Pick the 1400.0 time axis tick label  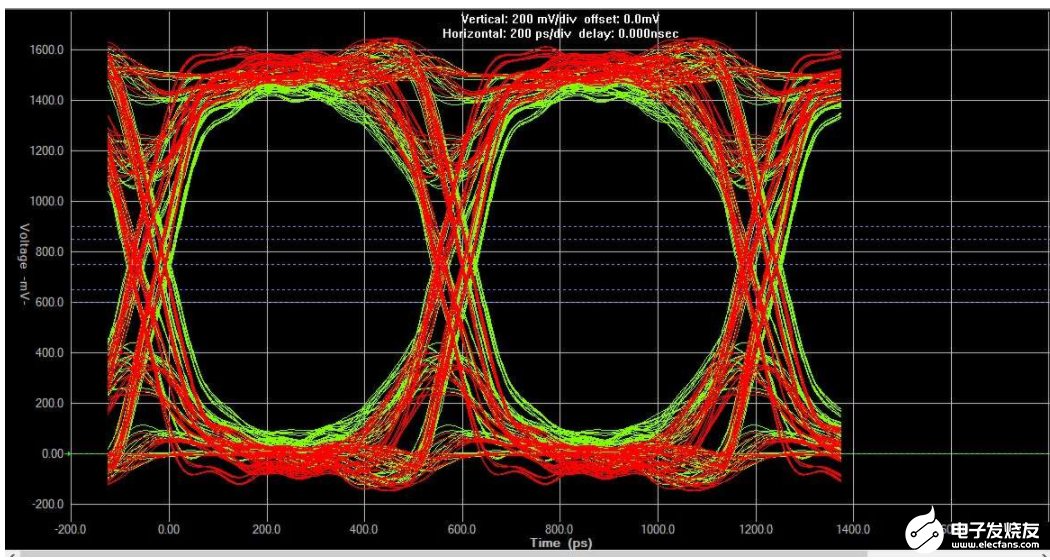tap(853, 529)
